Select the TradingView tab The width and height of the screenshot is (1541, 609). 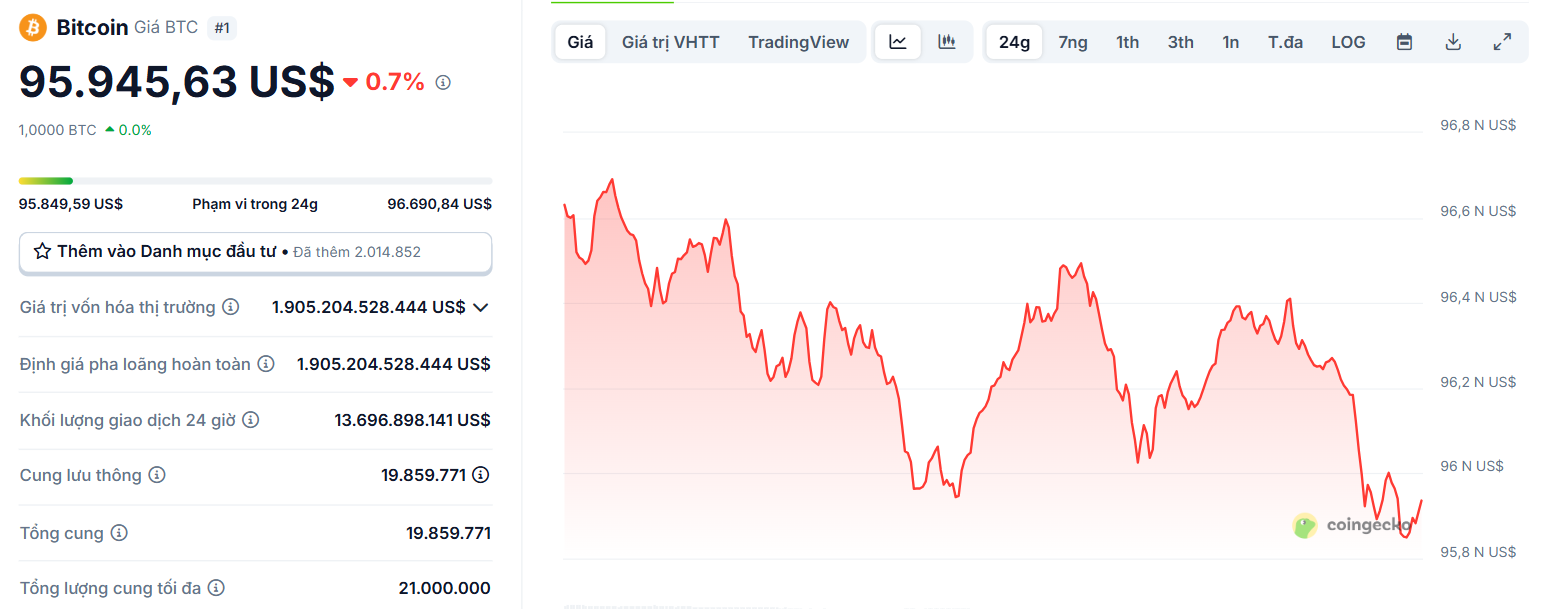click(x=798, y=42)
